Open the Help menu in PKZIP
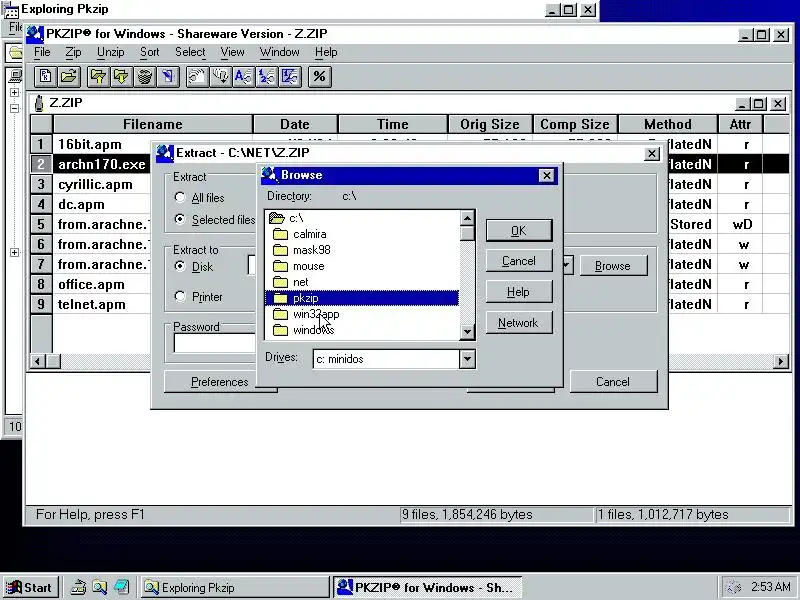 [326, 52]
